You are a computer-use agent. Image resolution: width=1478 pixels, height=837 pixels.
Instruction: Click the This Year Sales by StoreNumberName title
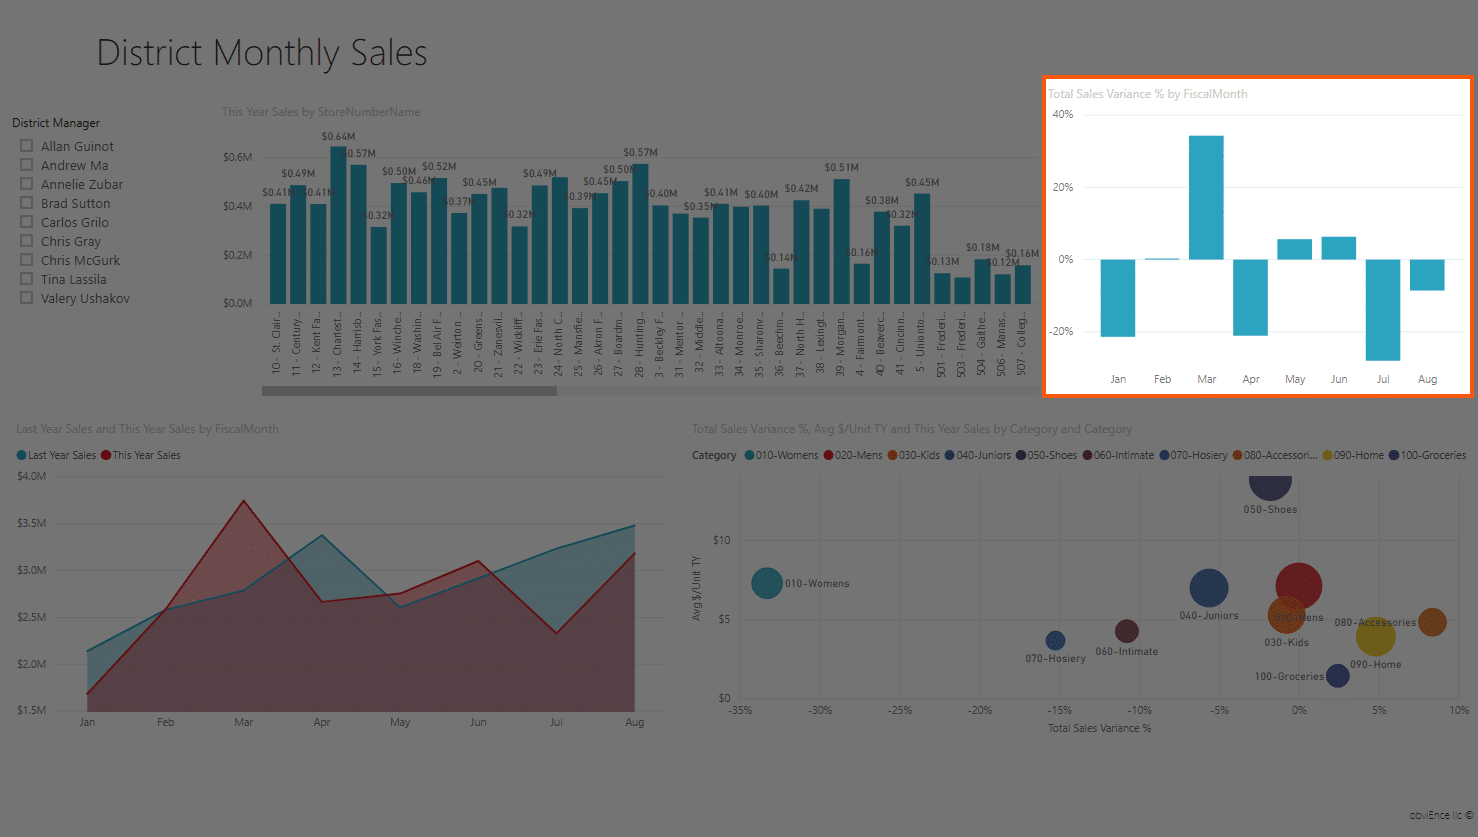click(321, 112)
